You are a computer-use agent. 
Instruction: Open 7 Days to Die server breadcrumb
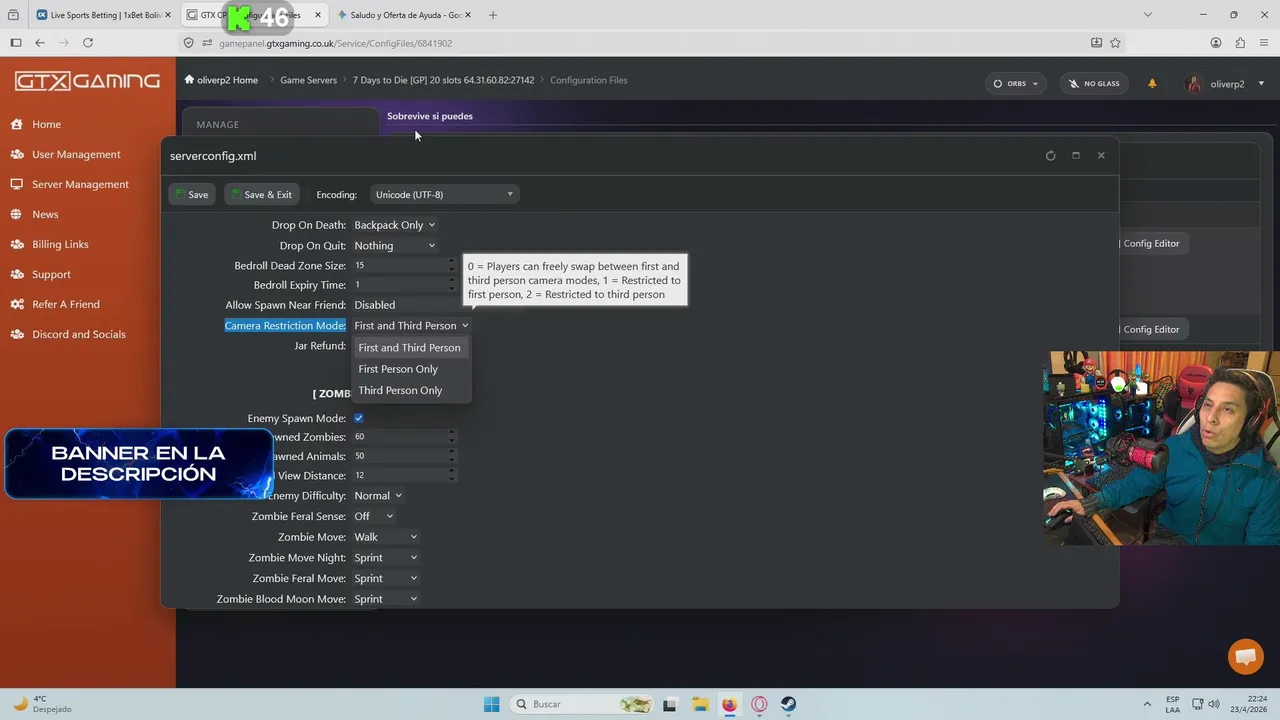click(x=443, y=80)
